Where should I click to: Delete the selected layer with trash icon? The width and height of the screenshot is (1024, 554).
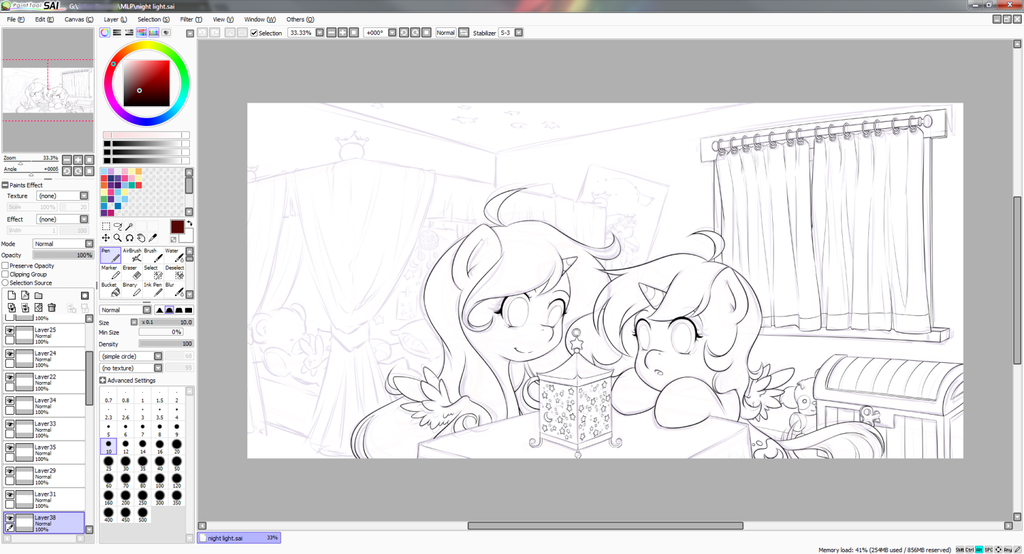coord(52,308)
